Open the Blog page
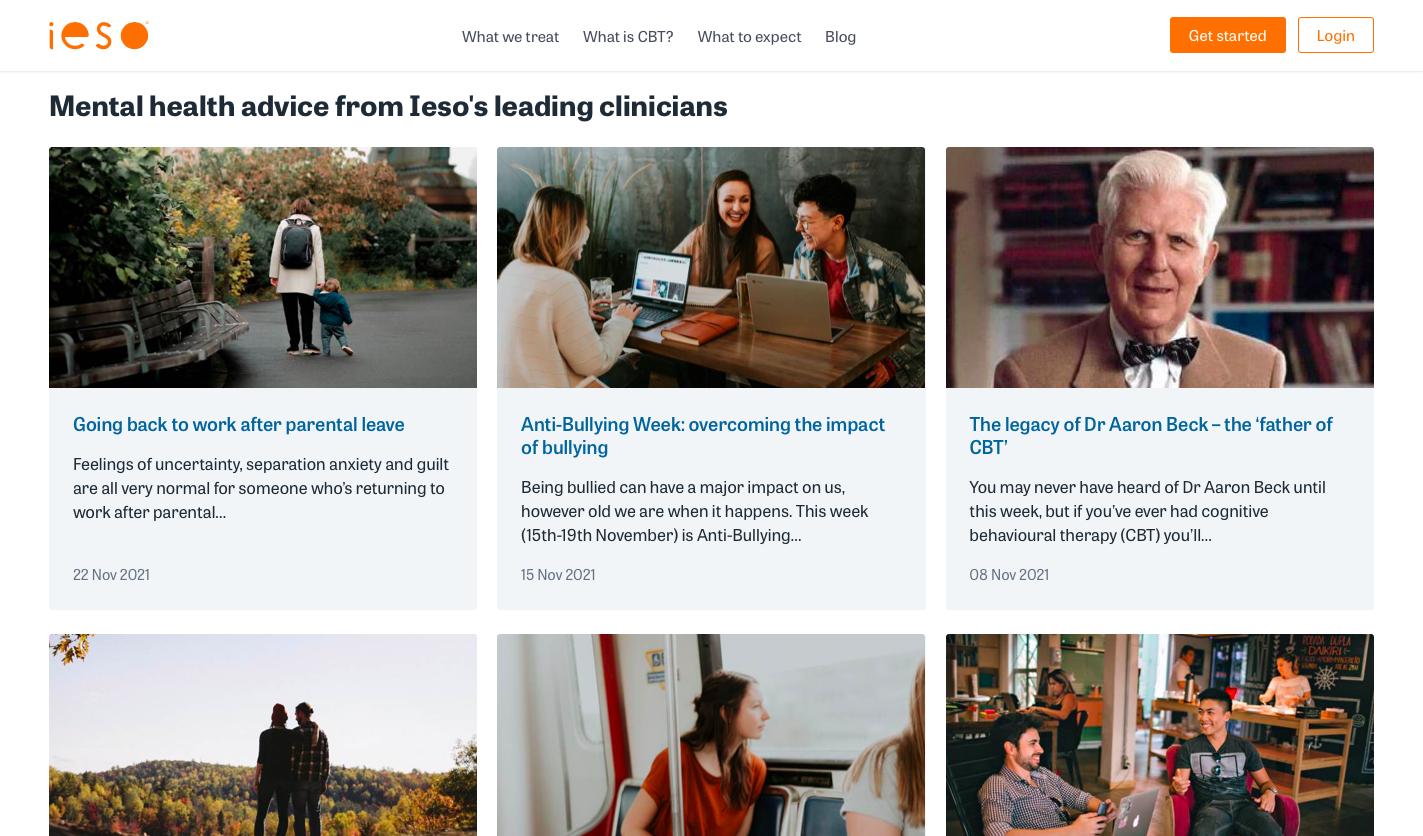The width and height of the screenshot is (1423, 836). click(840, 36)
